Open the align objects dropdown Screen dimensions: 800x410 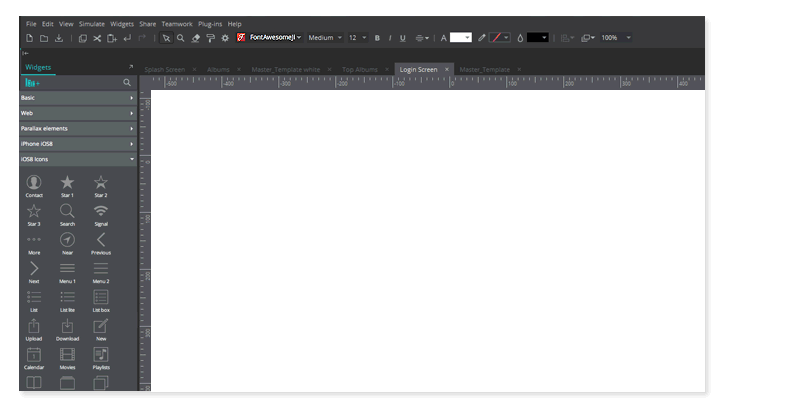567,38
